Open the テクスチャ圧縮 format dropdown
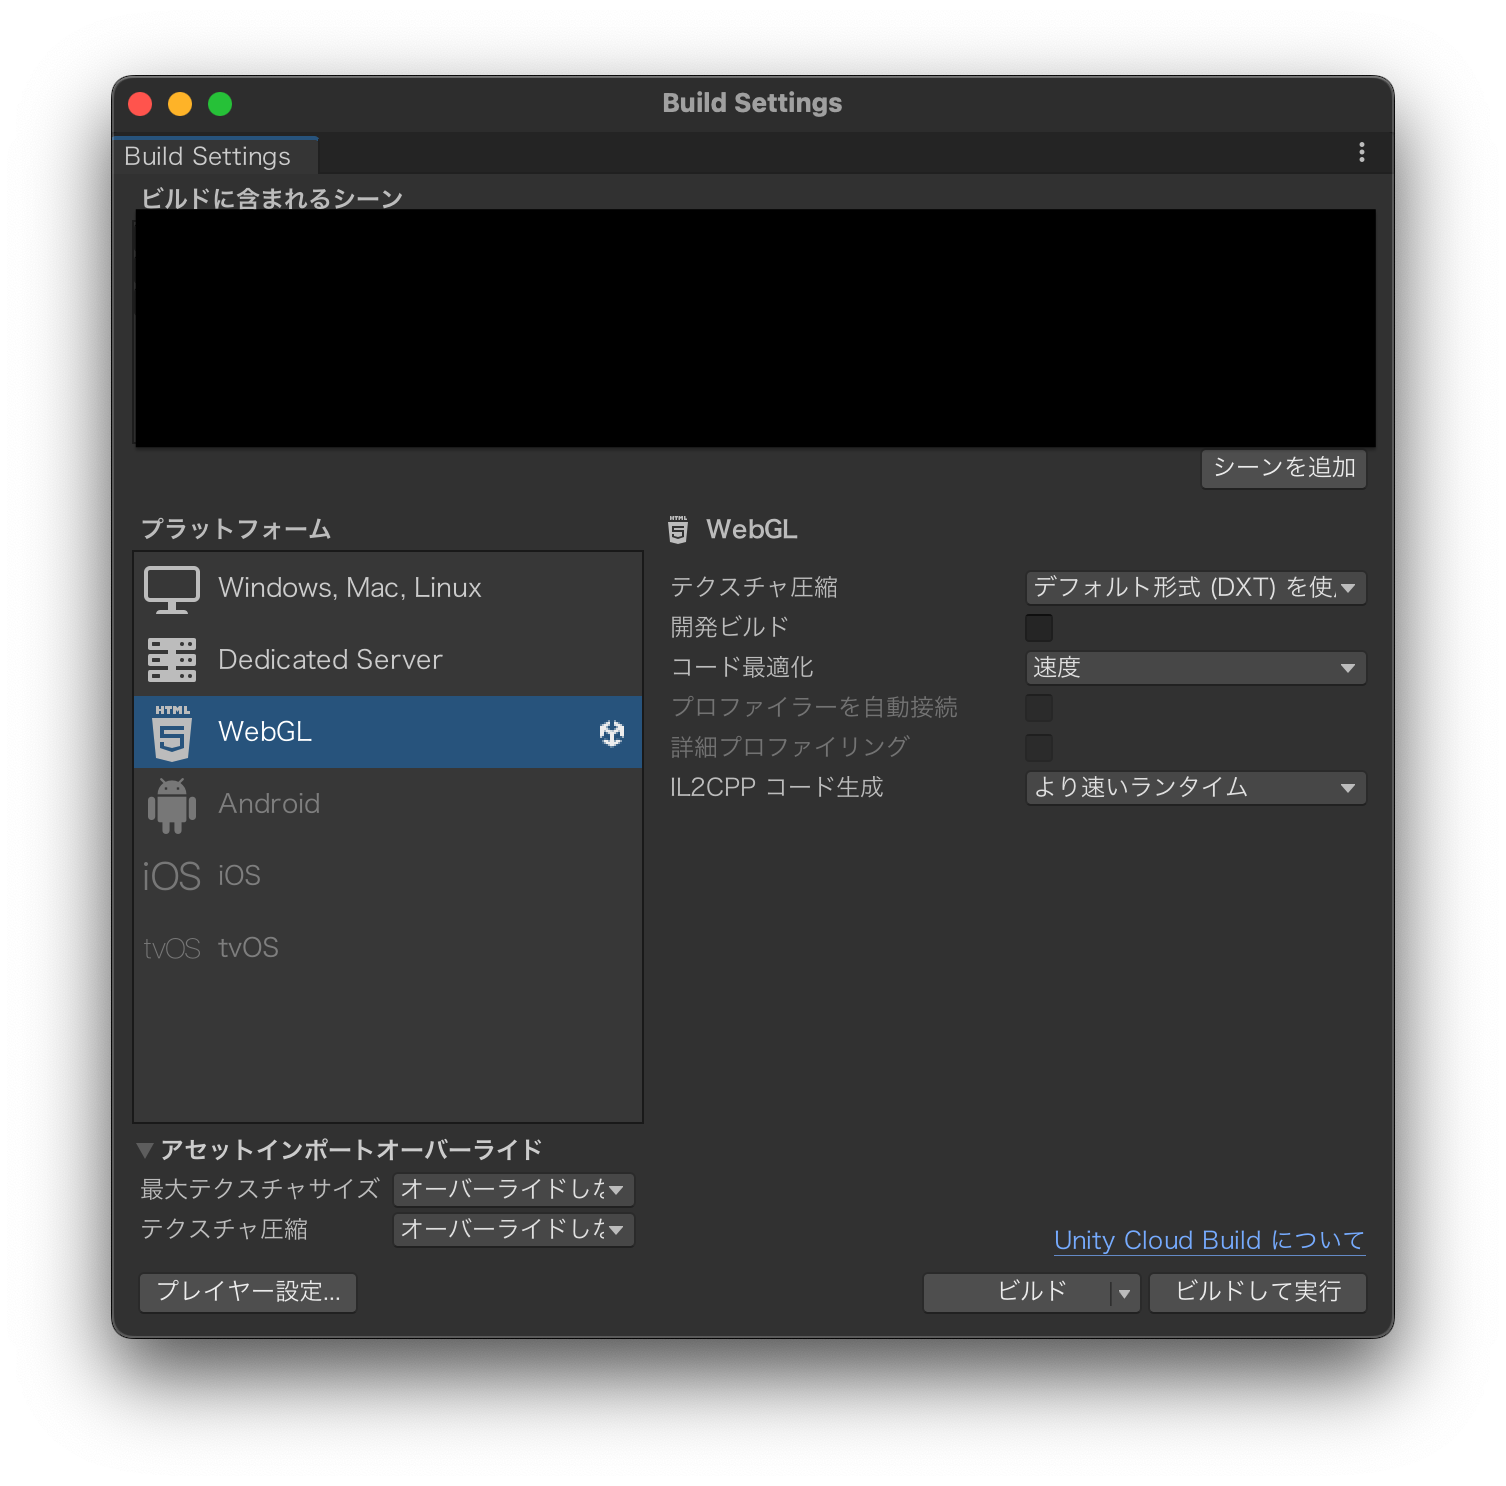This screenshot has height=1486, width=1506. tap(1195, 588)
